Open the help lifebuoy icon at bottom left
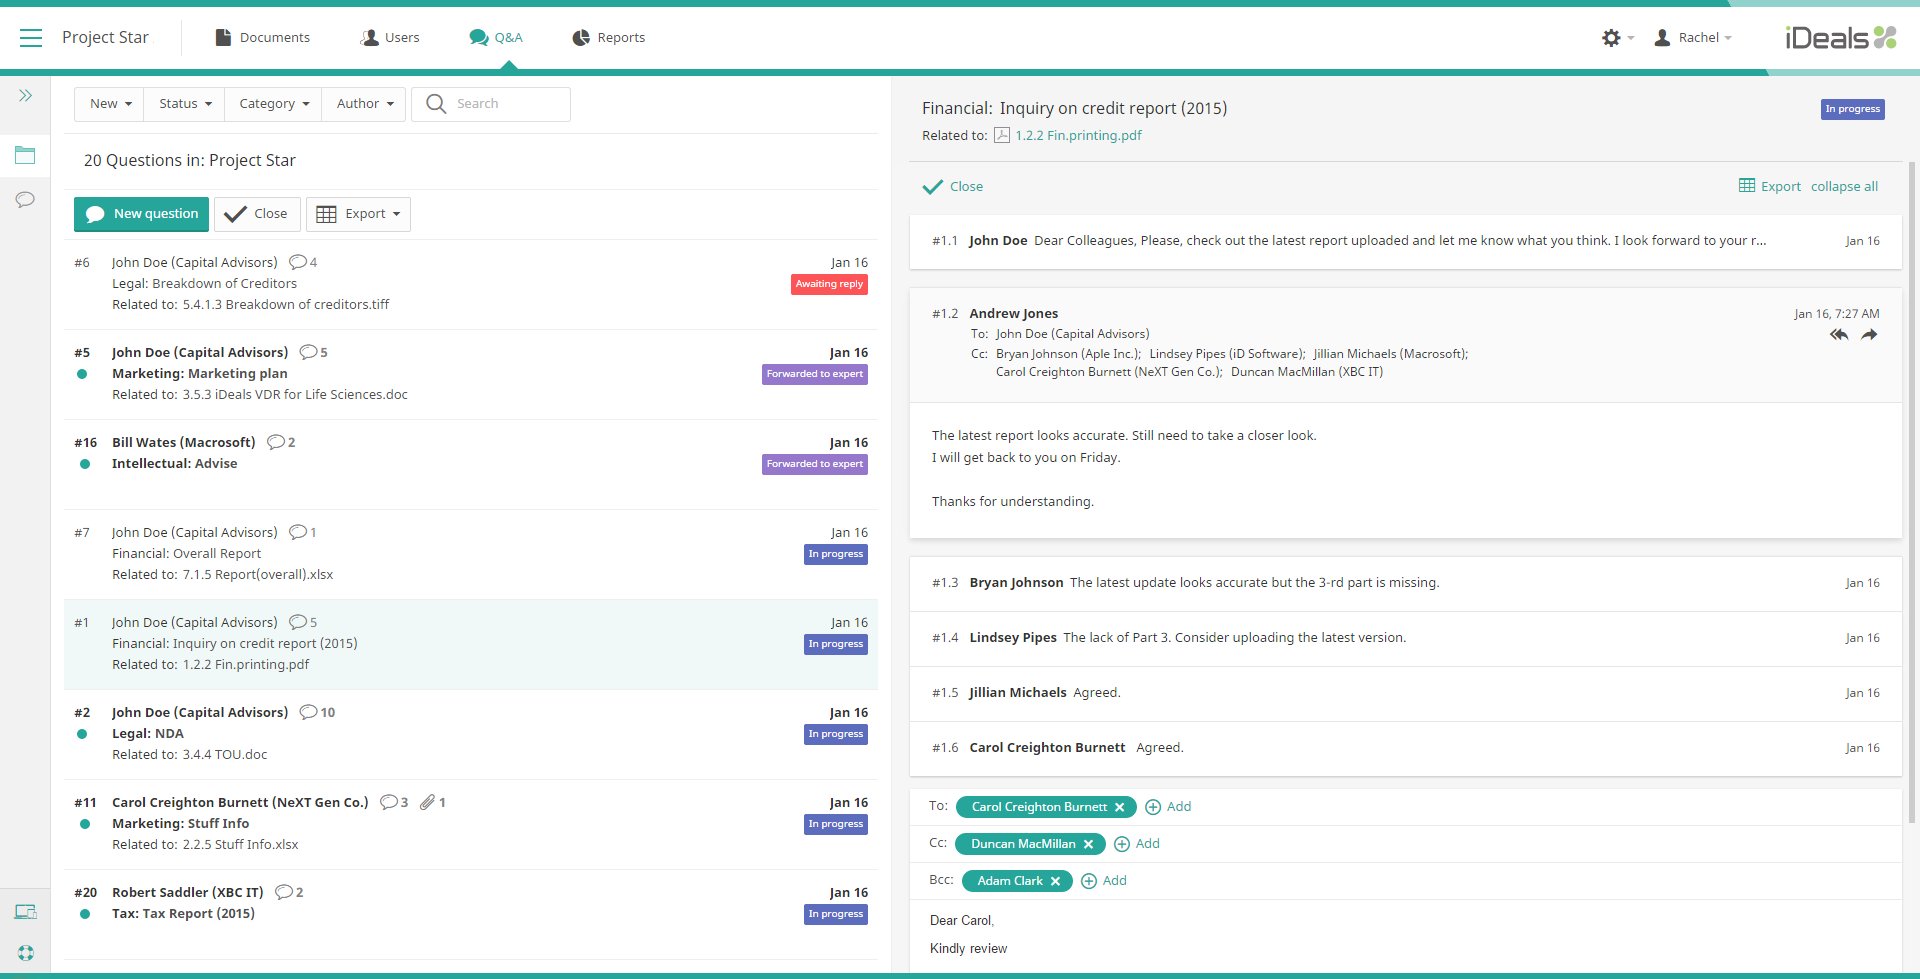This screenshot has width=1920, height=979. tap(25, 953)
